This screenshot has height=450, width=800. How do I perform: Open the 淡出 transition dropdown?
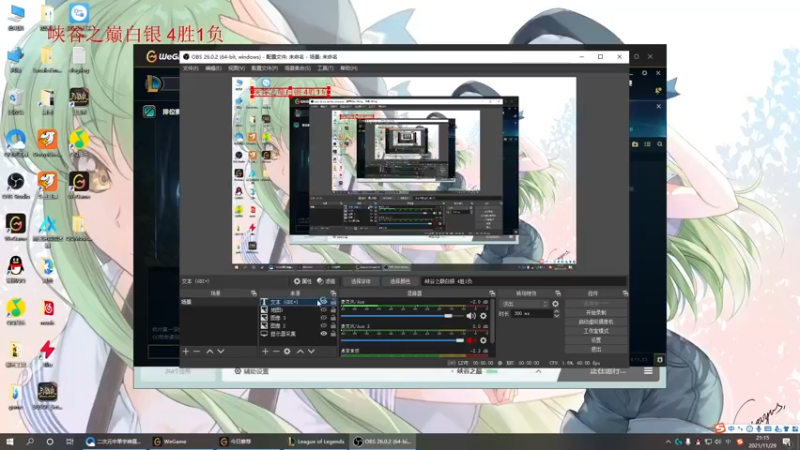pyautogui.click(x=524, y=304)
